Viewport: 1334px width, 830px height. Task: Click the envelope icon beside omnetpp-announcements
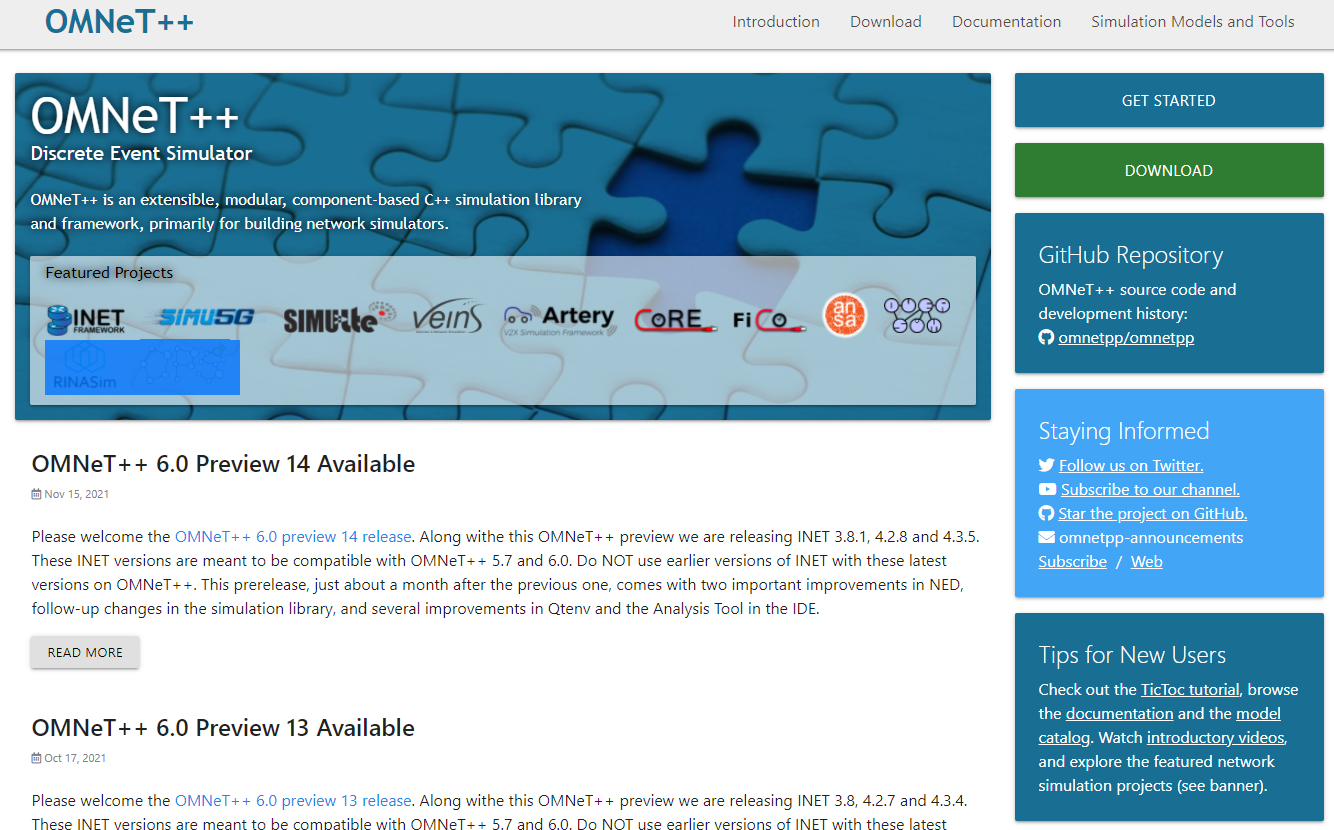click(1046, 537)
